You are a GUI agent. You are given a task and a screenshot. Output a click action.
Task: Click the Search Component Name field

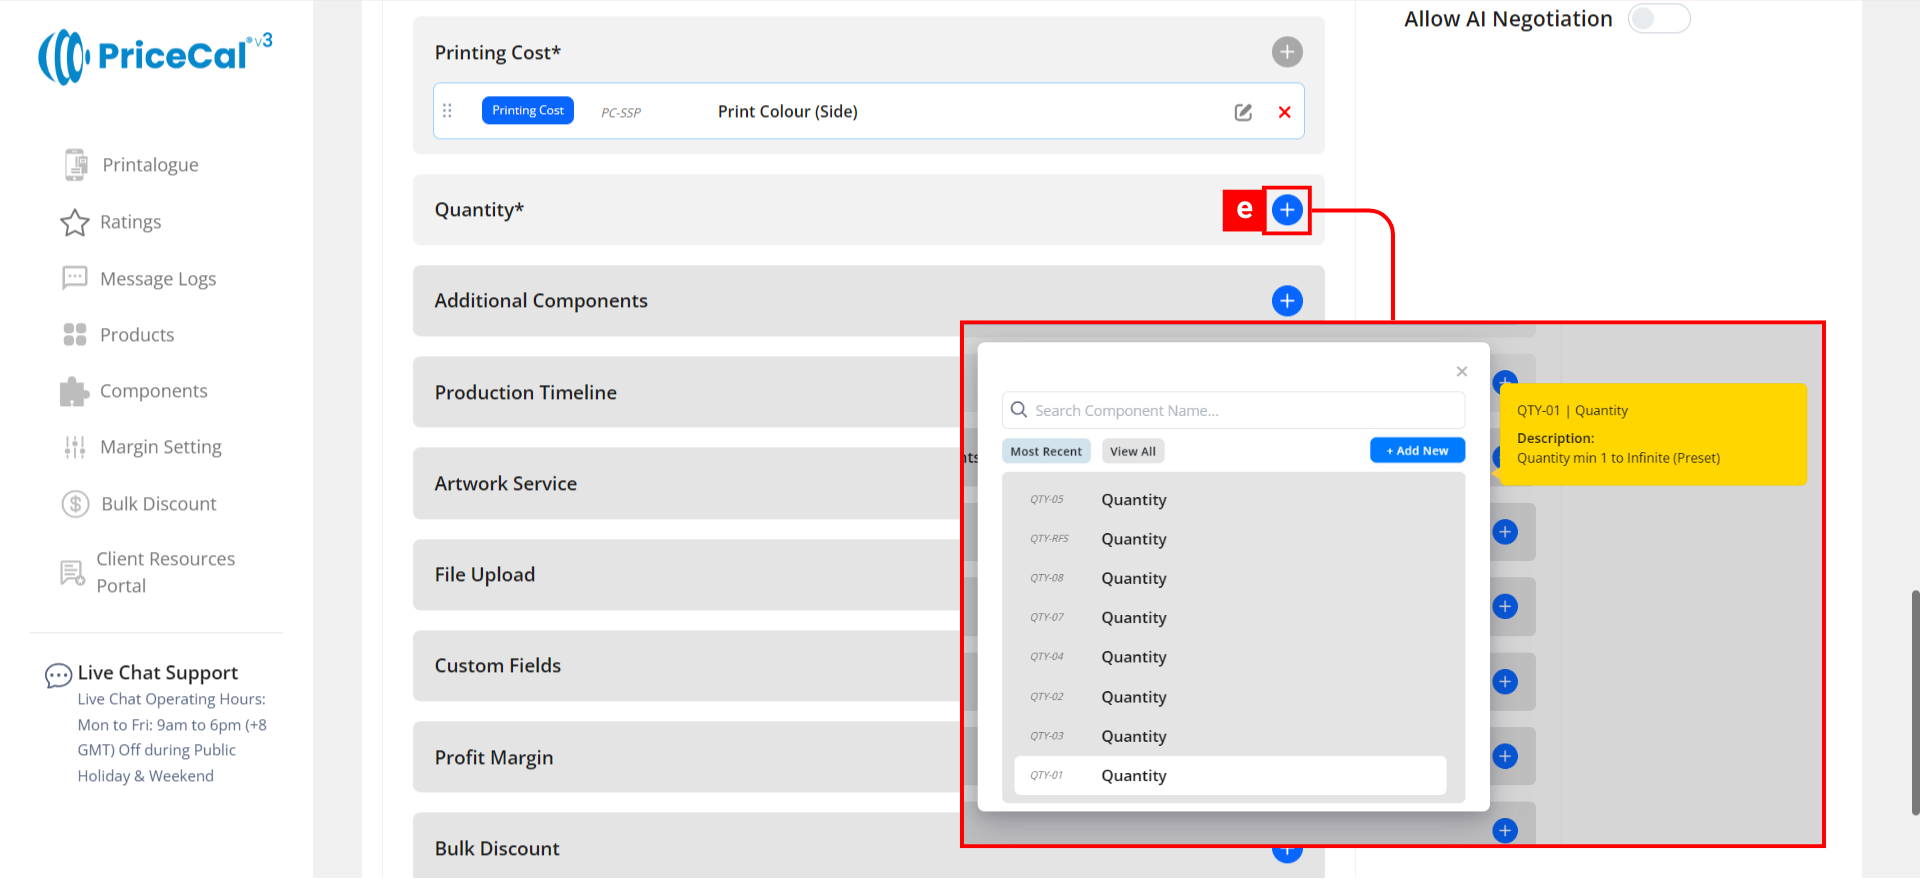pyautogui.click(x=1240, y=411)
